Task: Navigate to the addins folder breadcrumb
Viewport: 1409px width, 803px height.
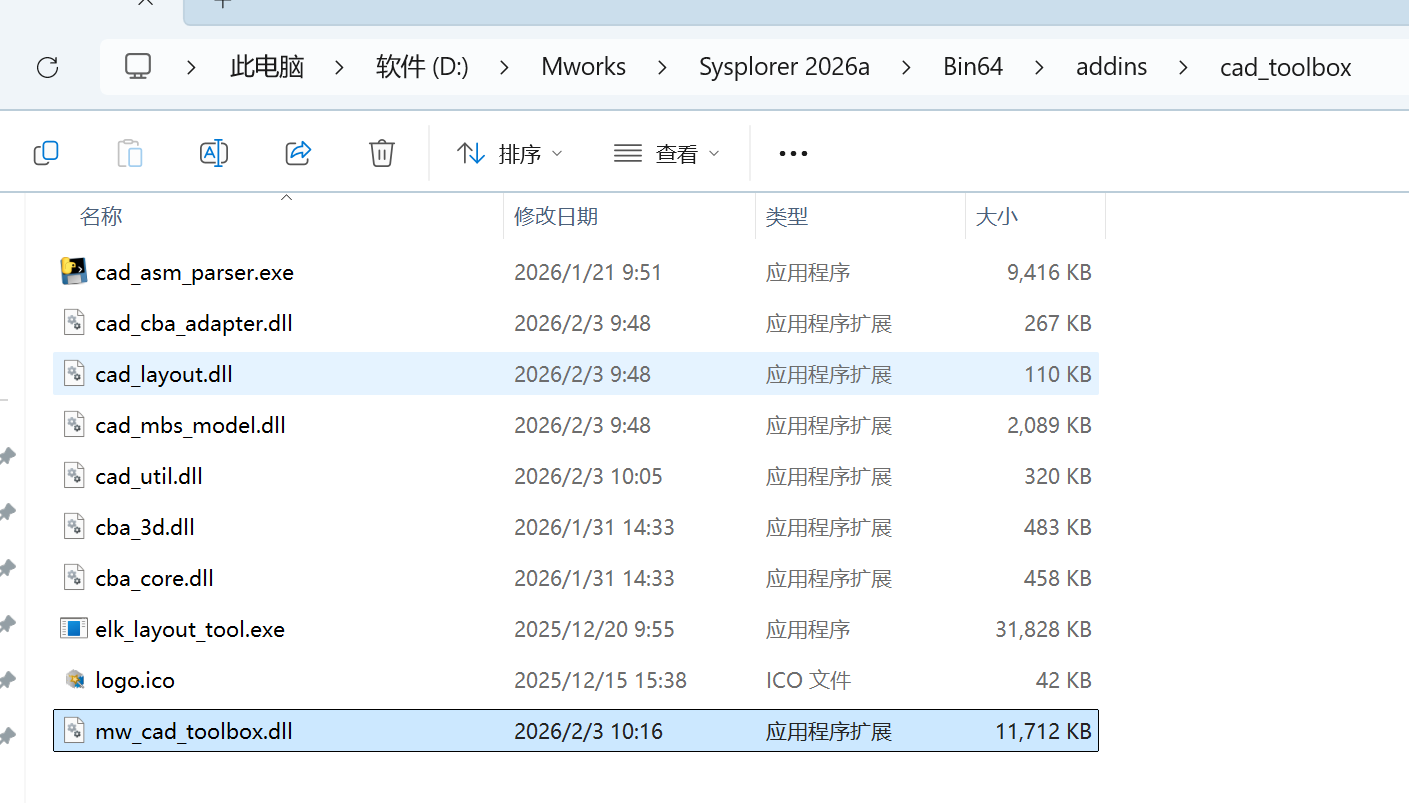Action: point(1112,67)
